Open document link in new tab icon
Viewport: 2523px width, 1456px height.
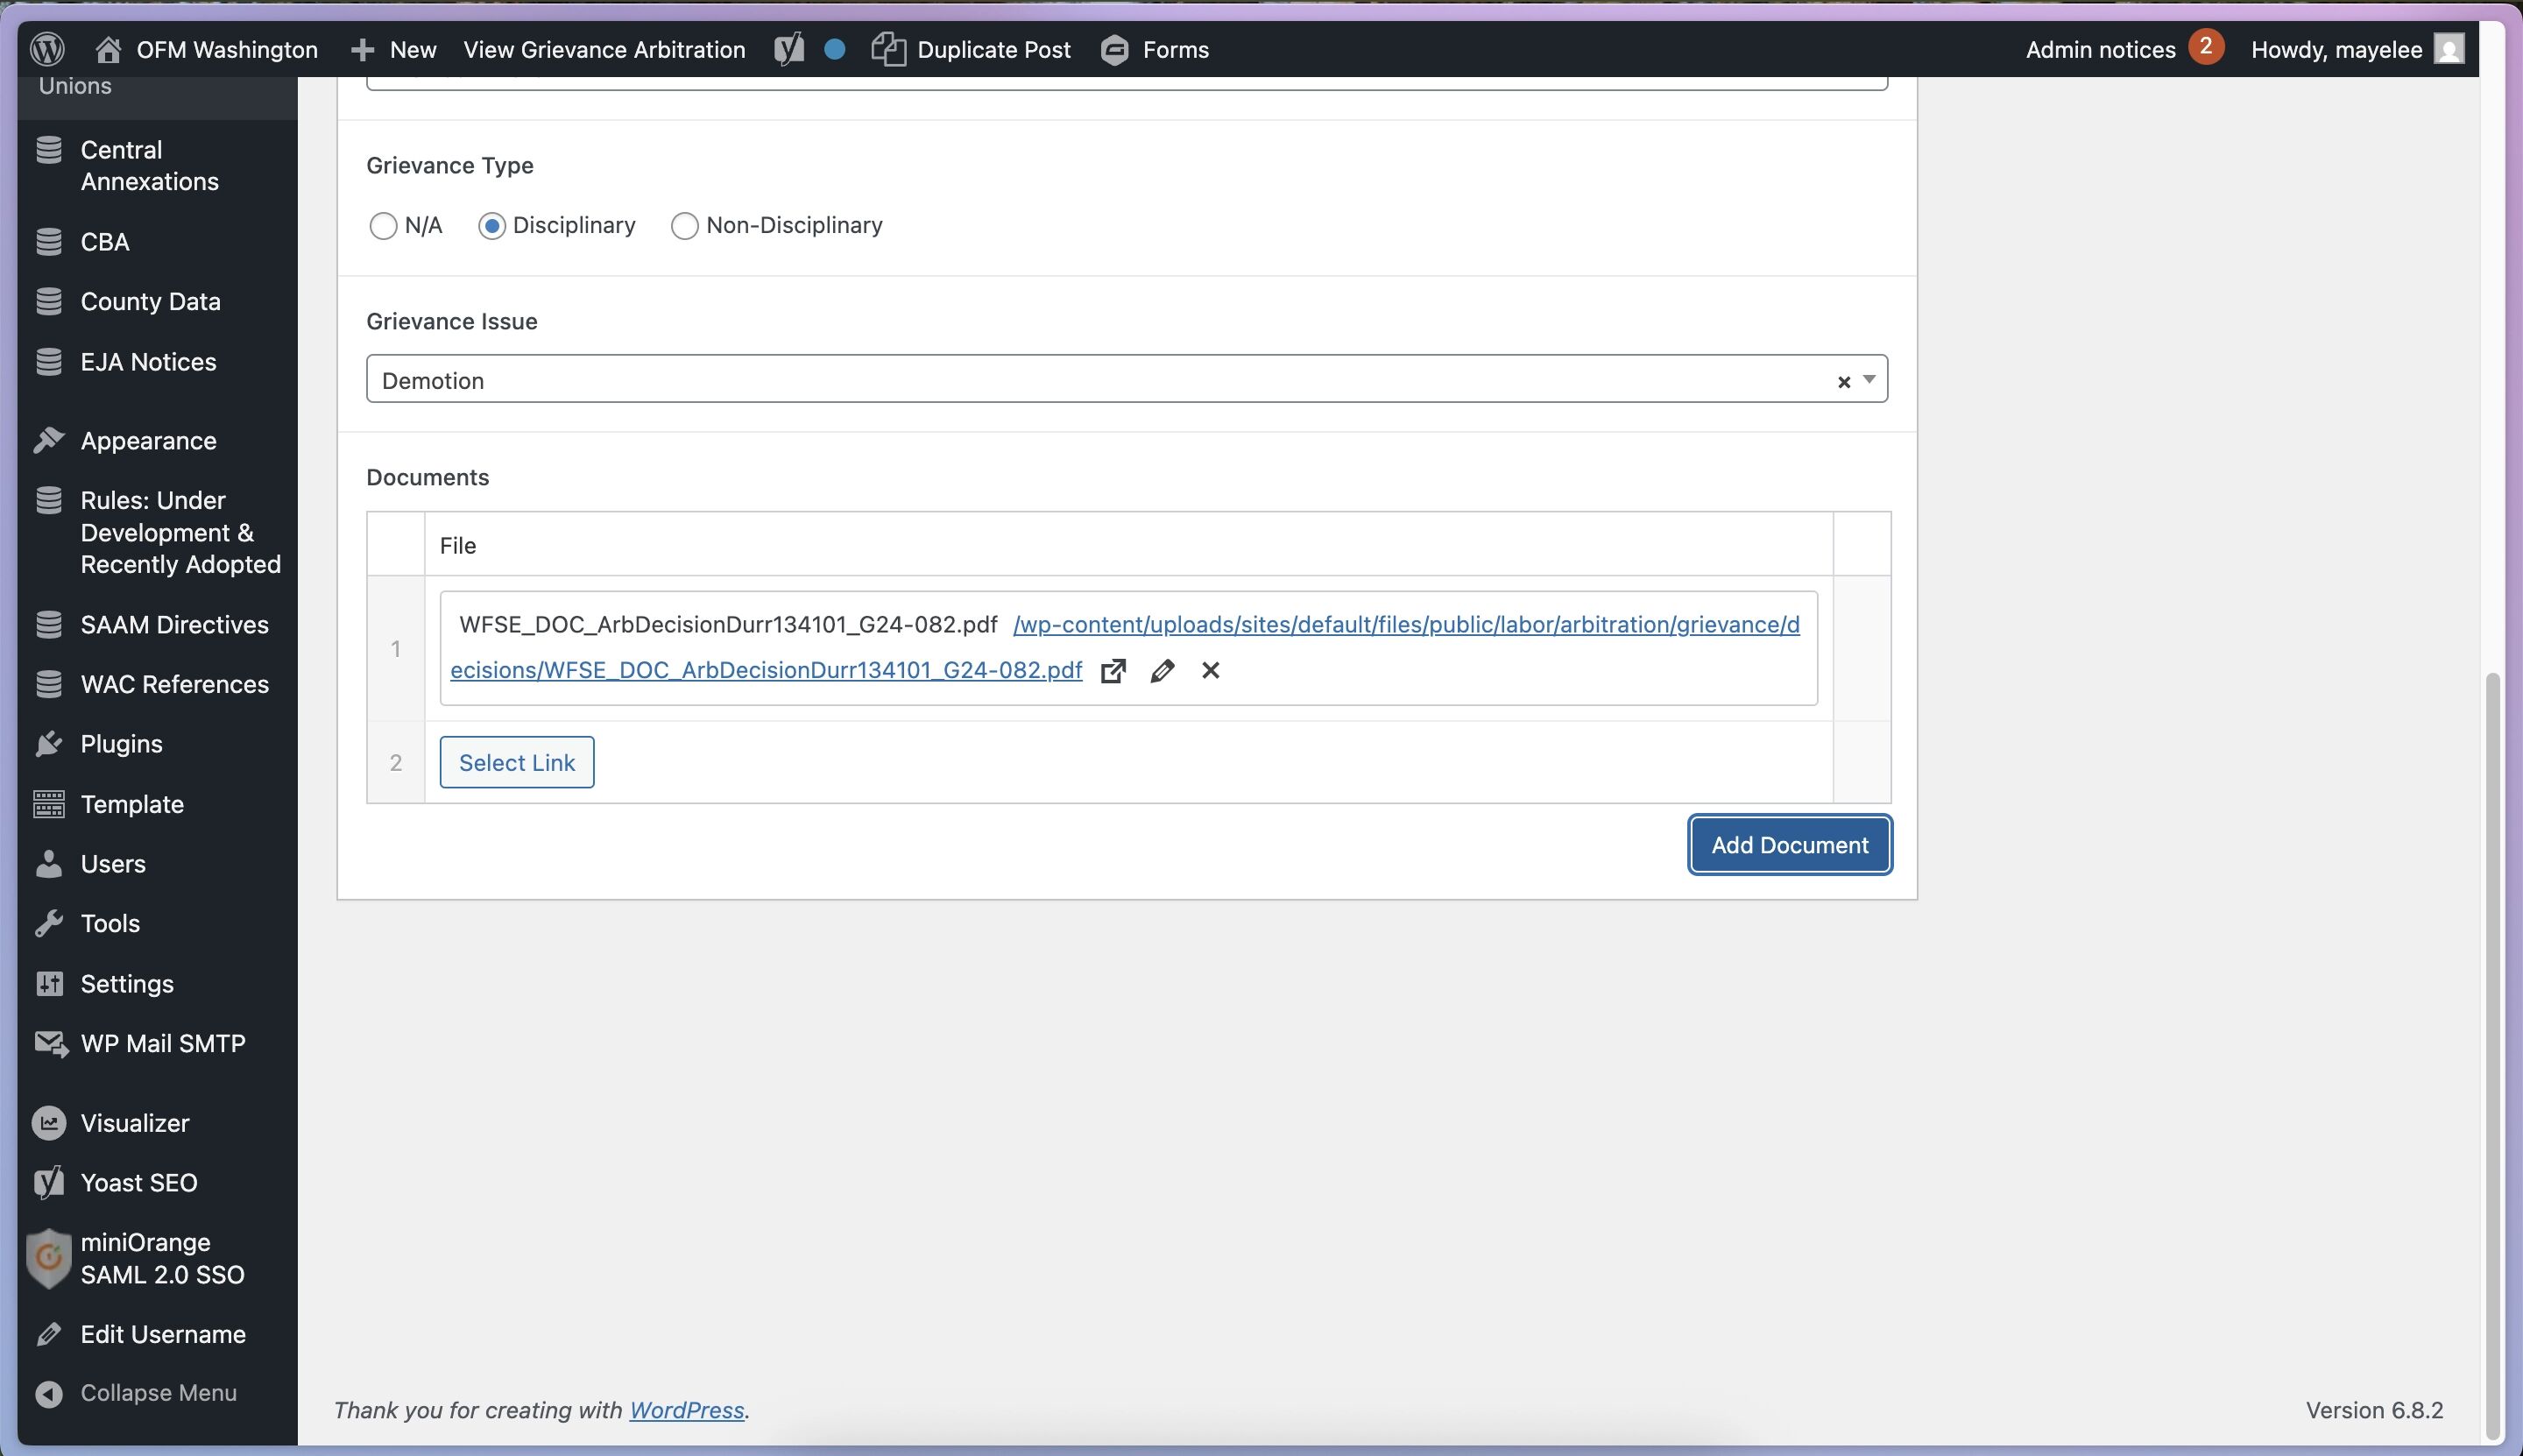pos(1113,671)
